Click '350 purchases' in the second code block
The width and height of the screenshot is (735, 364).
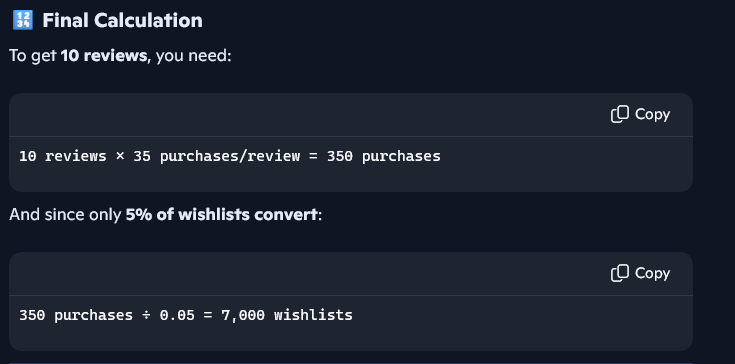tap(76, 315)
